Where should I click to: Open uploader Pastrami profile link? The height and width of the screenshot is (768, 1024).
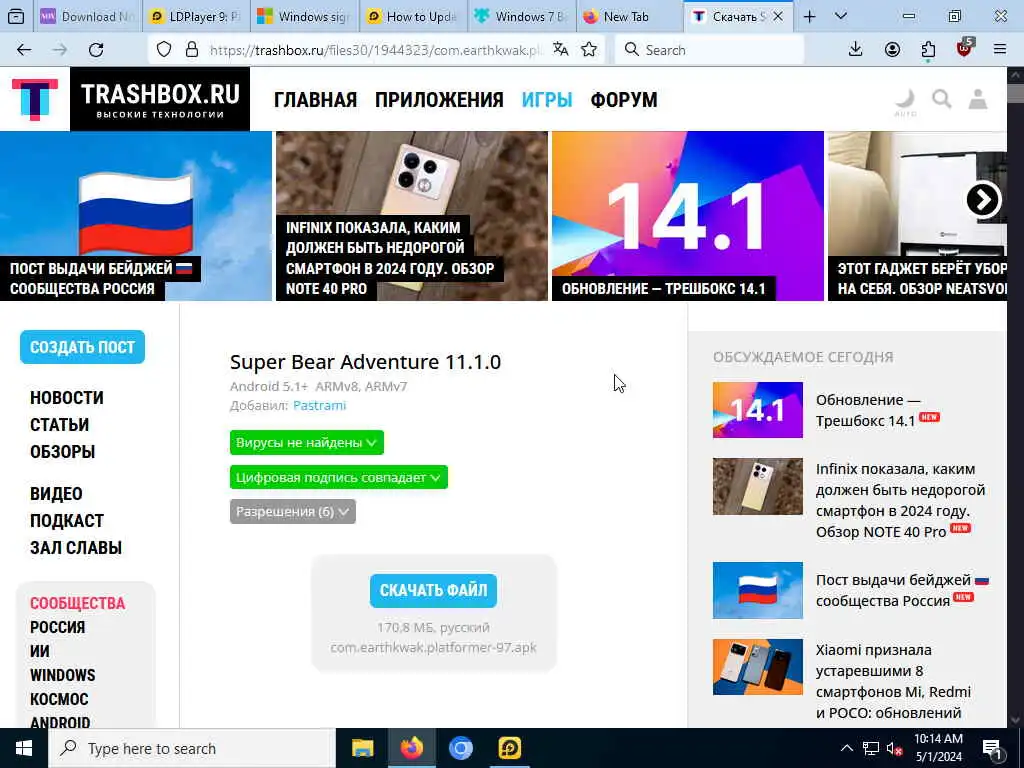click(319, 406)
